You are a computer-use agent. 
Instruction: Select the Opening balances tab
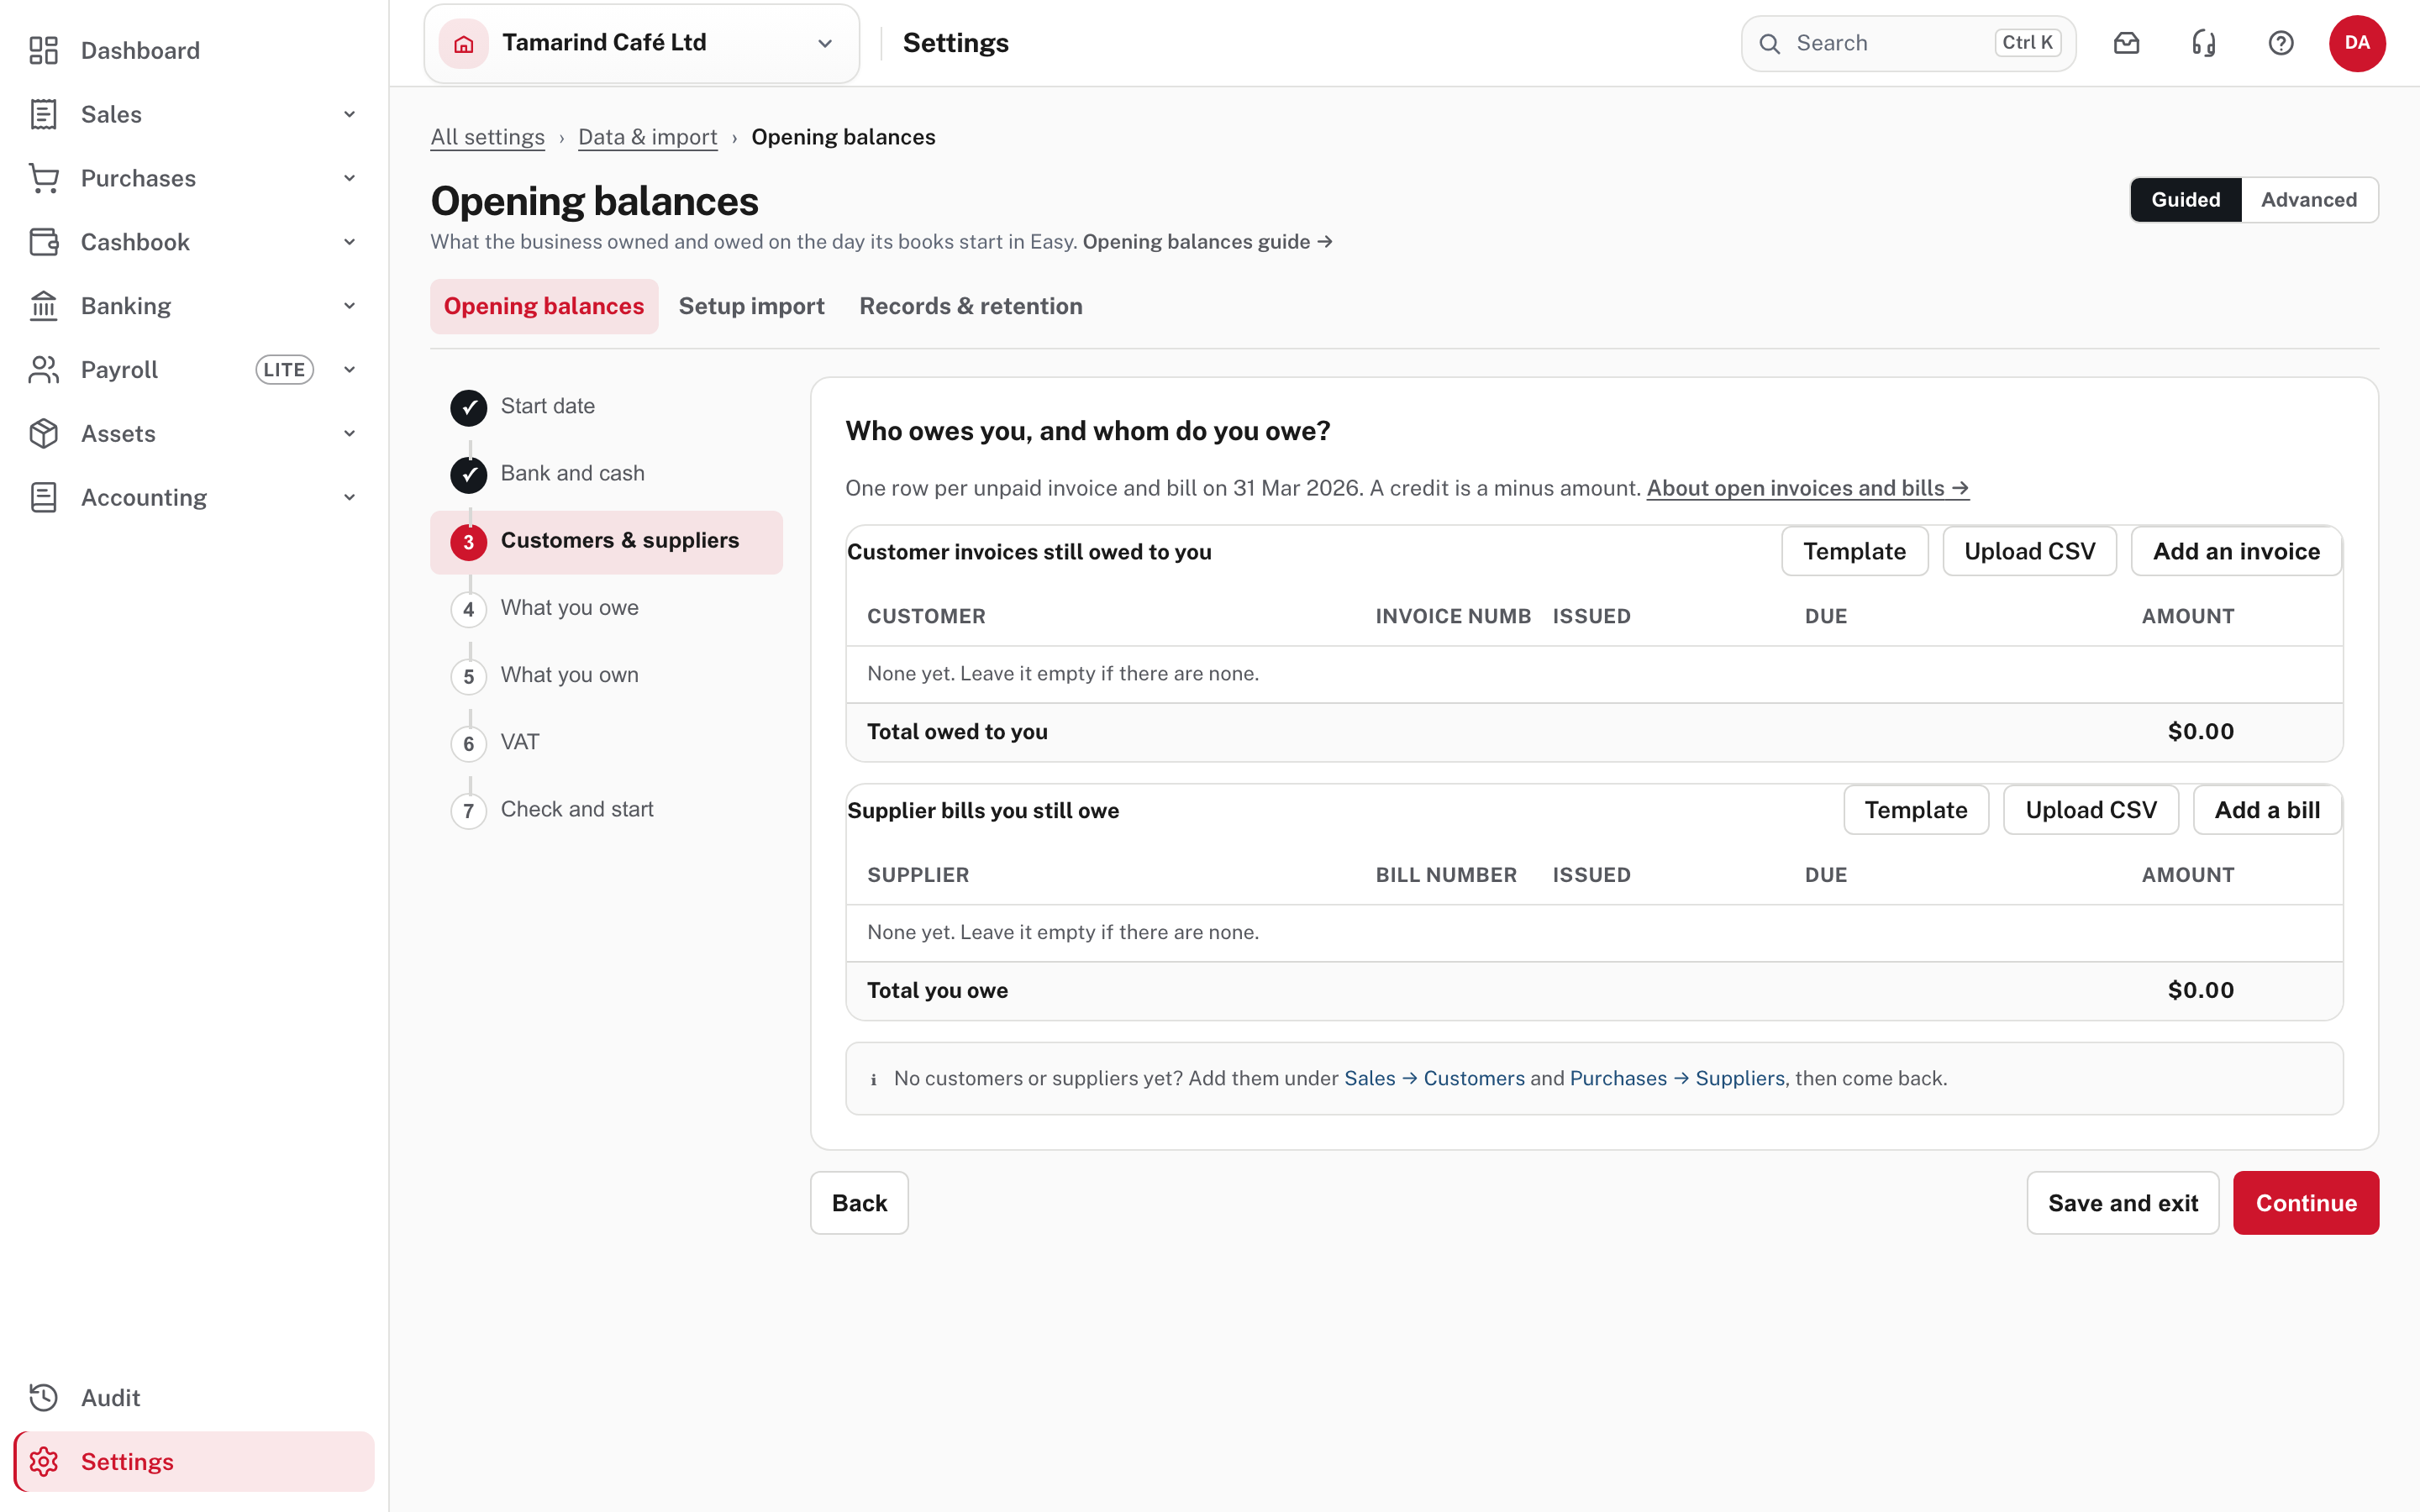pos(544,306)
